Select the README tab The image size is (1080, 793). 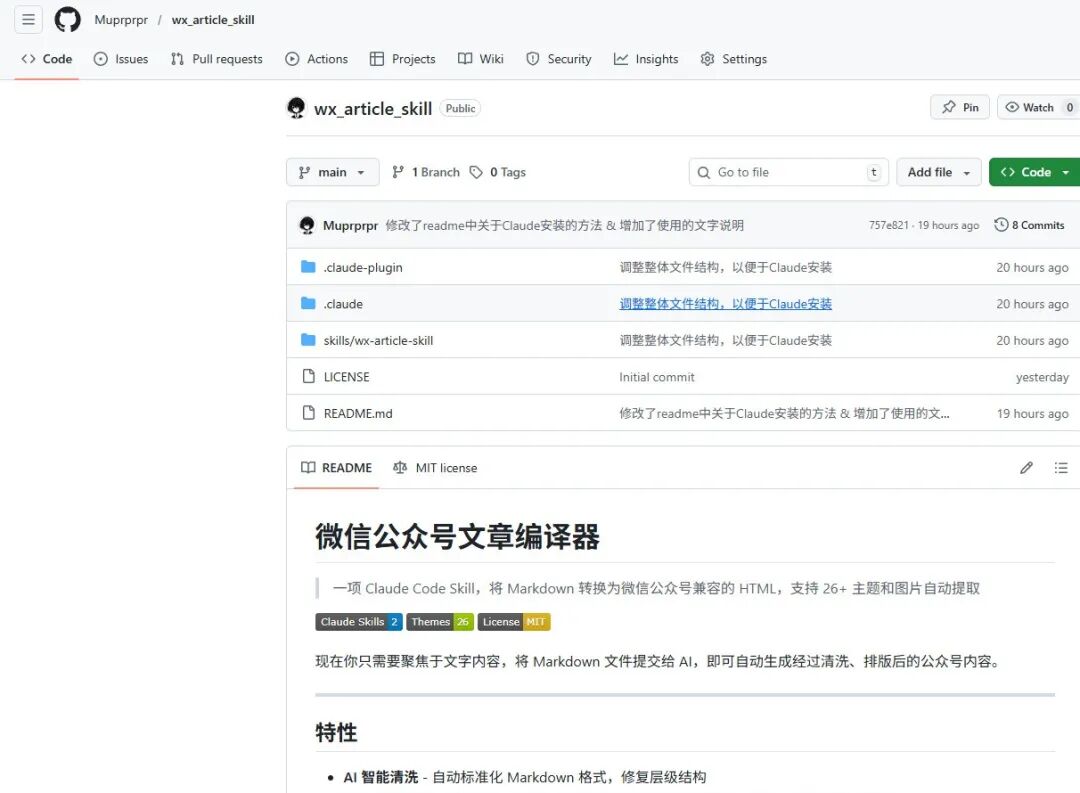(x=336, y=468)
